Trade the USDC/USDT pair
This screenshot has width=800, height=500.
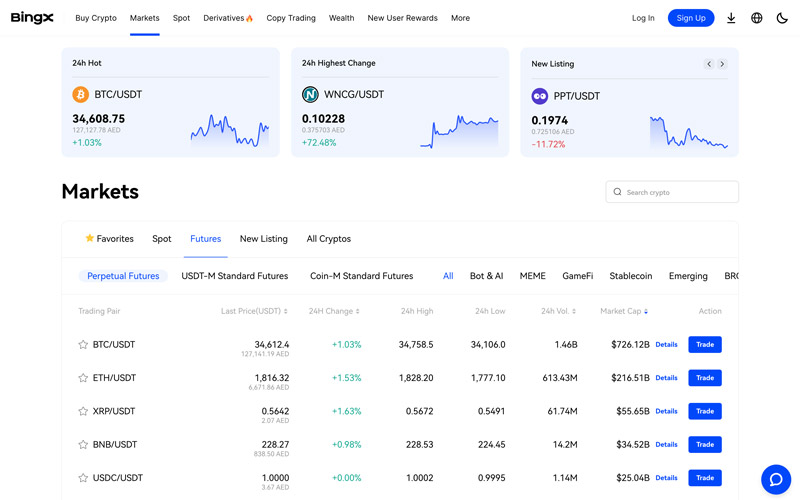[x=705, y=478]
